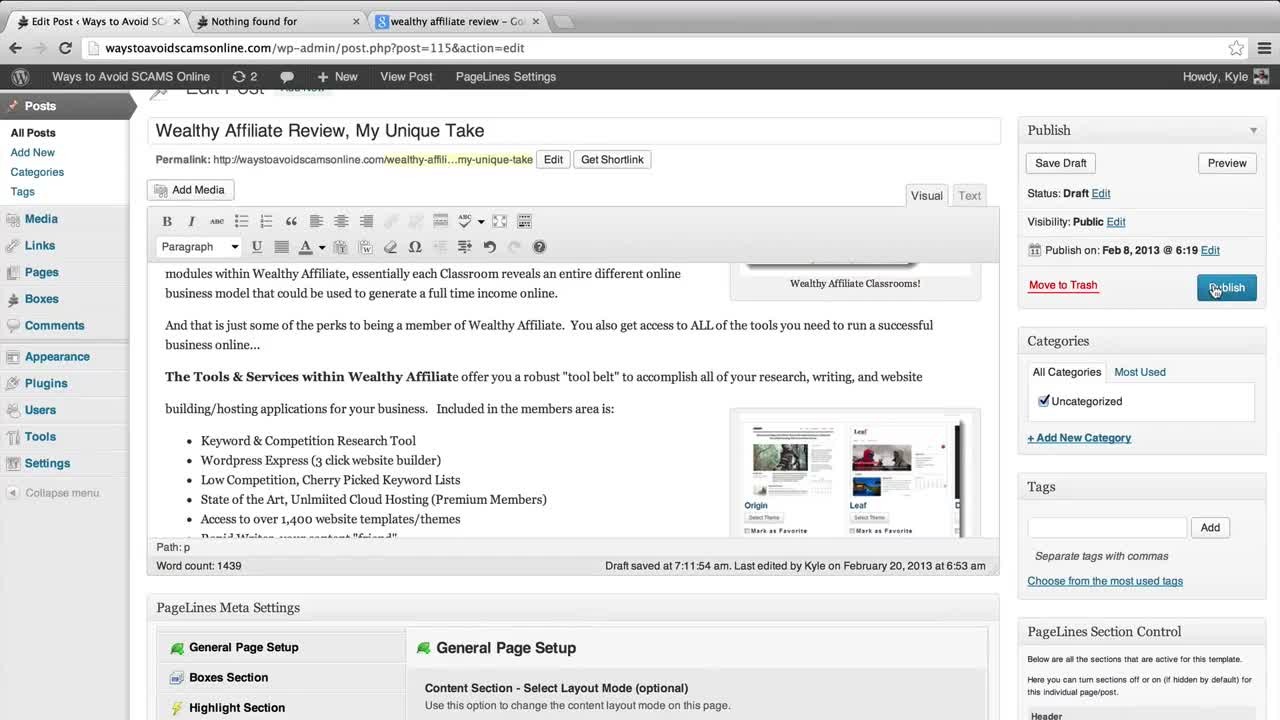
Task: Justify the text alignment
Action: coord(282,247)
